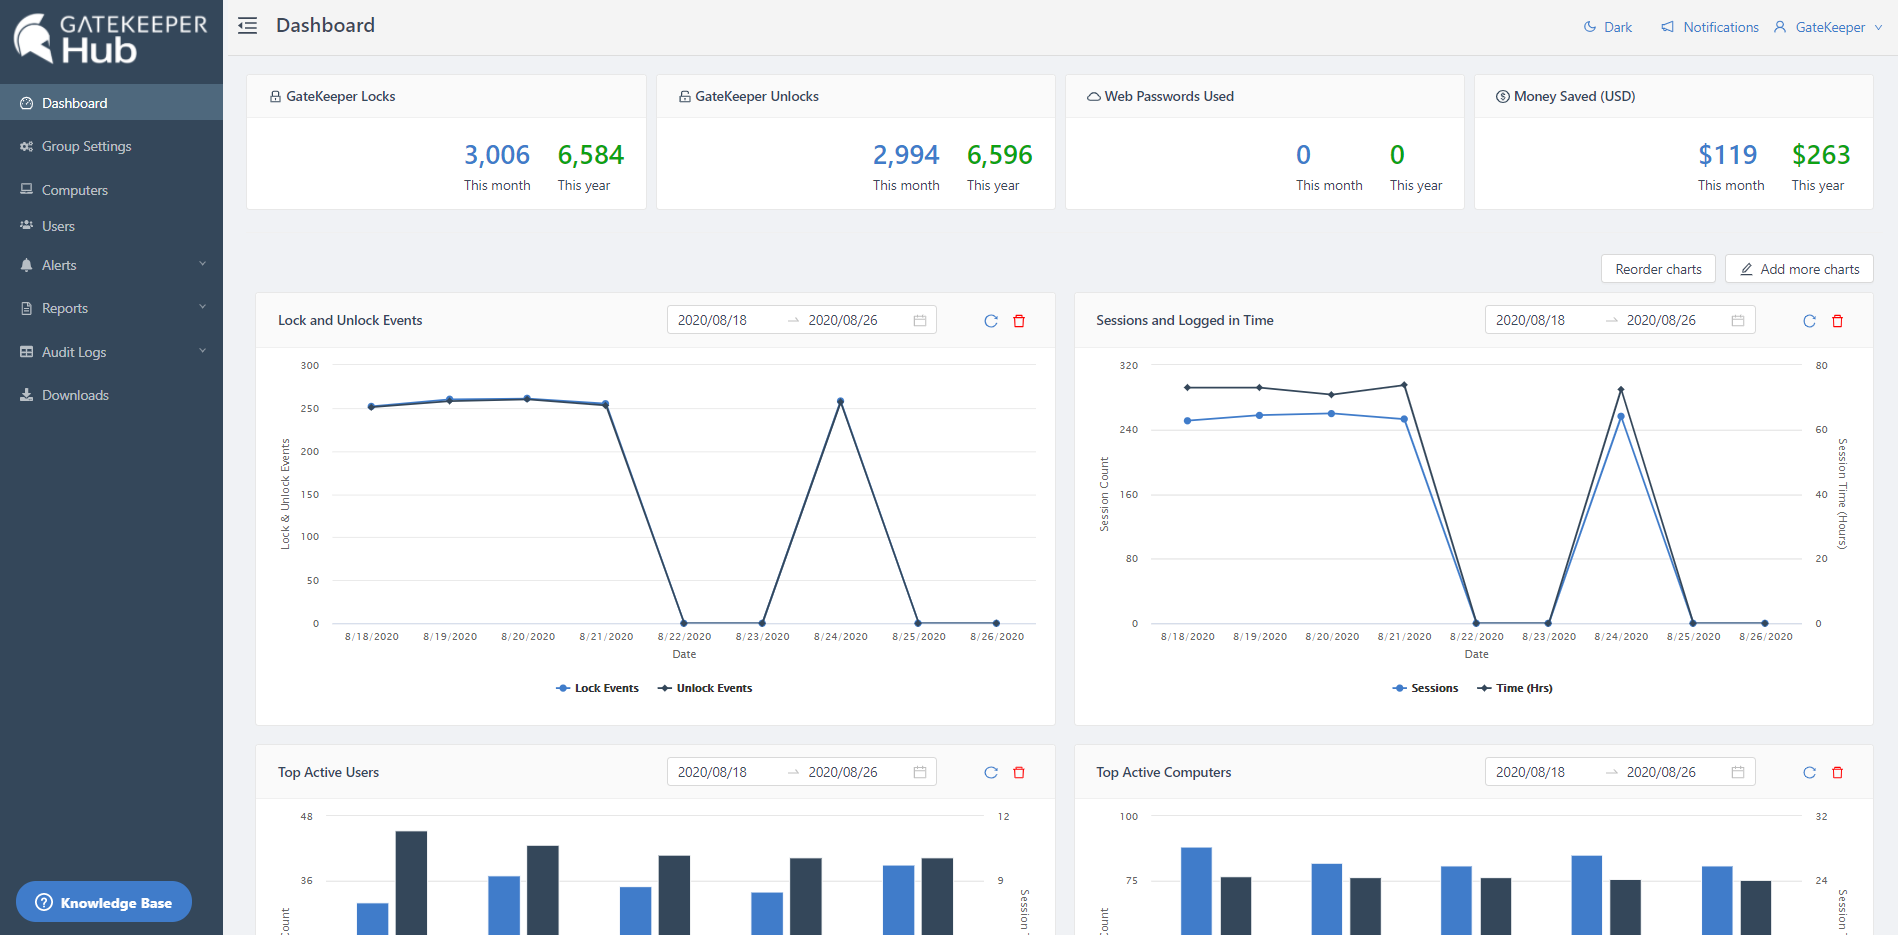Toggle Lock Events series in chart legend
The width and height of the screenshot is (1898, 935).
597,688
